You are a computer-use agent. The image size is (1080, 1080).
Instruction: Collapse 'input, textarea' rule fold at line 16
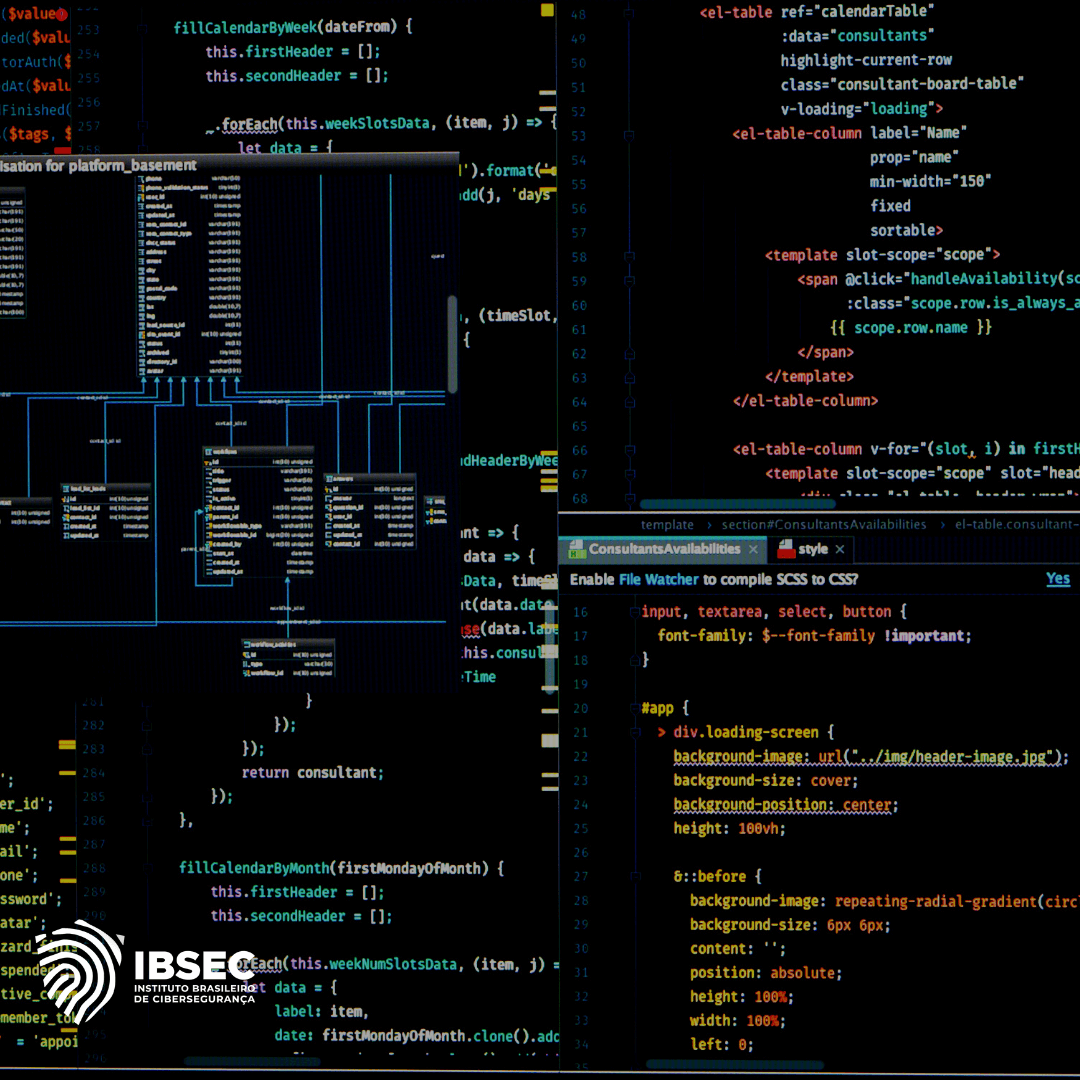(634, 612)
